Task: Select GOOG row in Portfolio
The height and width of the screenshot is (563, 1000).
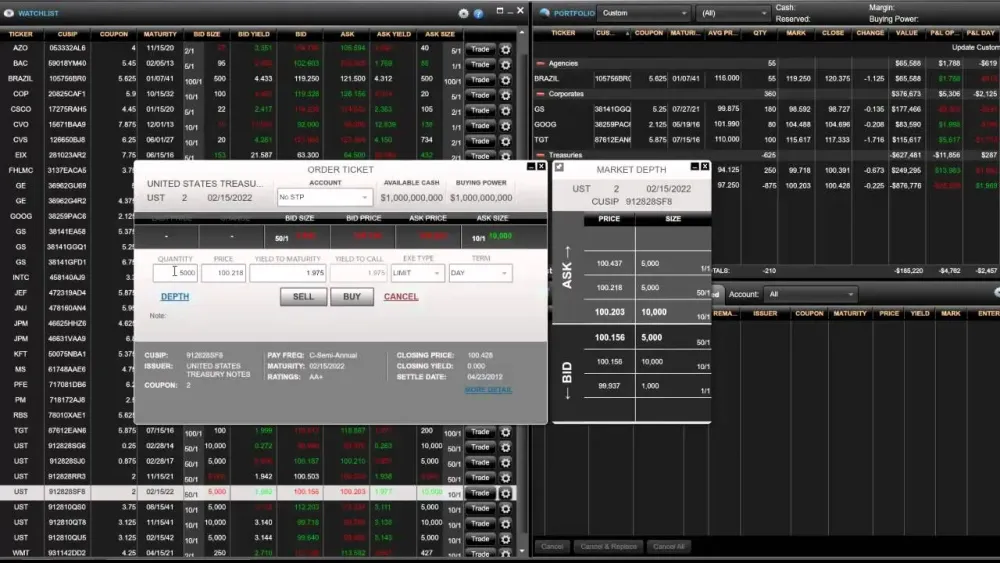Action: point(766,124)
